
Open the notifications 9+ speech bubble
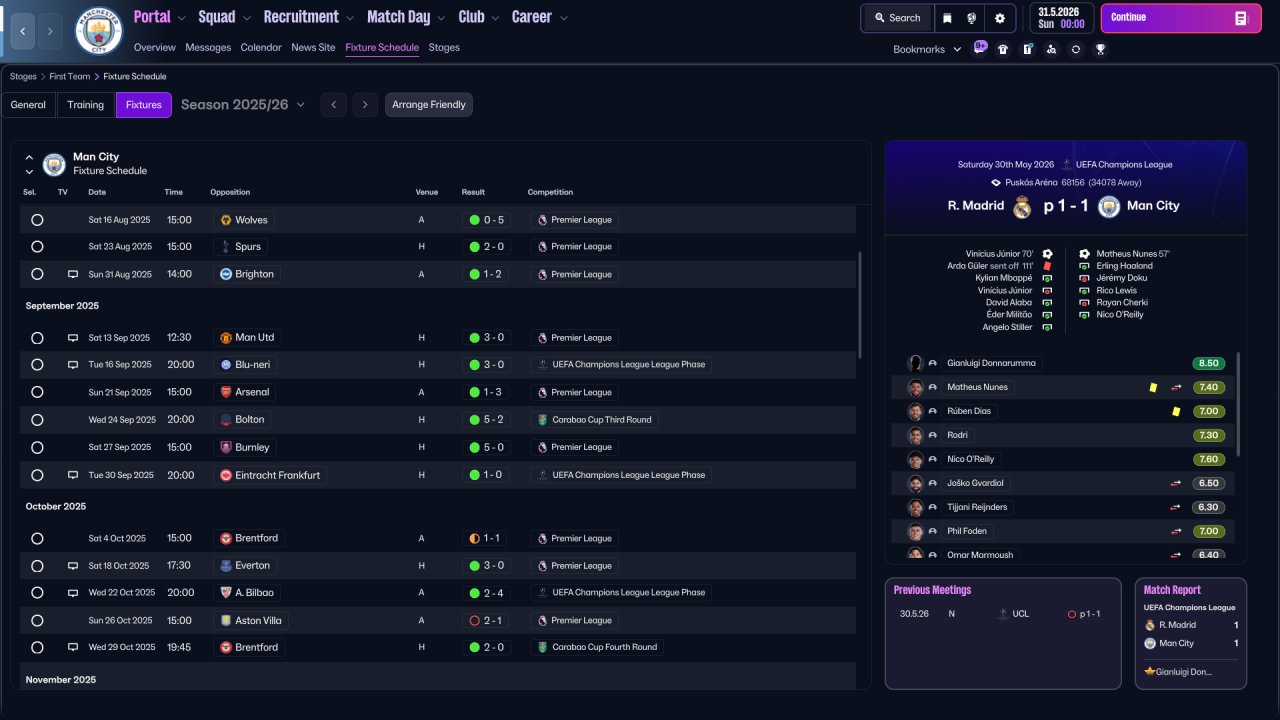[979, 48]
